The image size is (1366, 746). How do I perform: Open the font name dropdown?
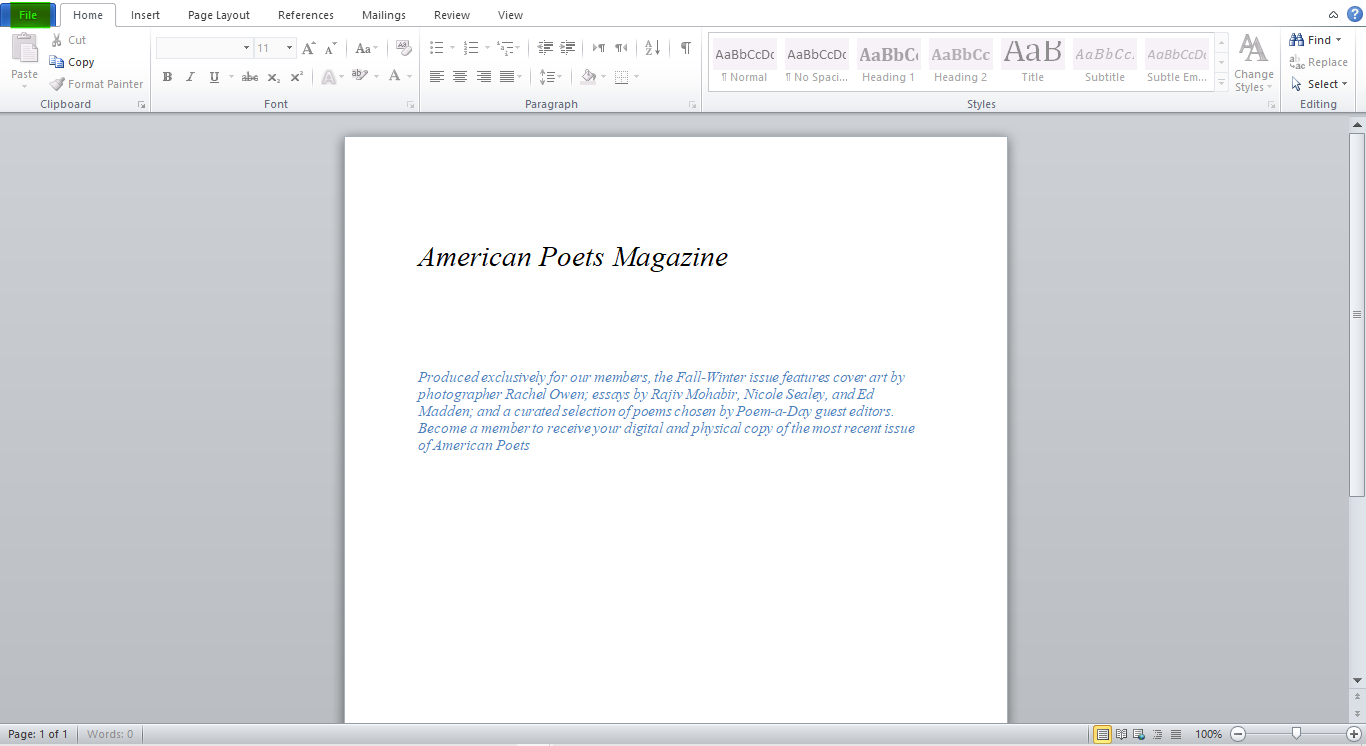pyautogui.click(x=246, y=48)
